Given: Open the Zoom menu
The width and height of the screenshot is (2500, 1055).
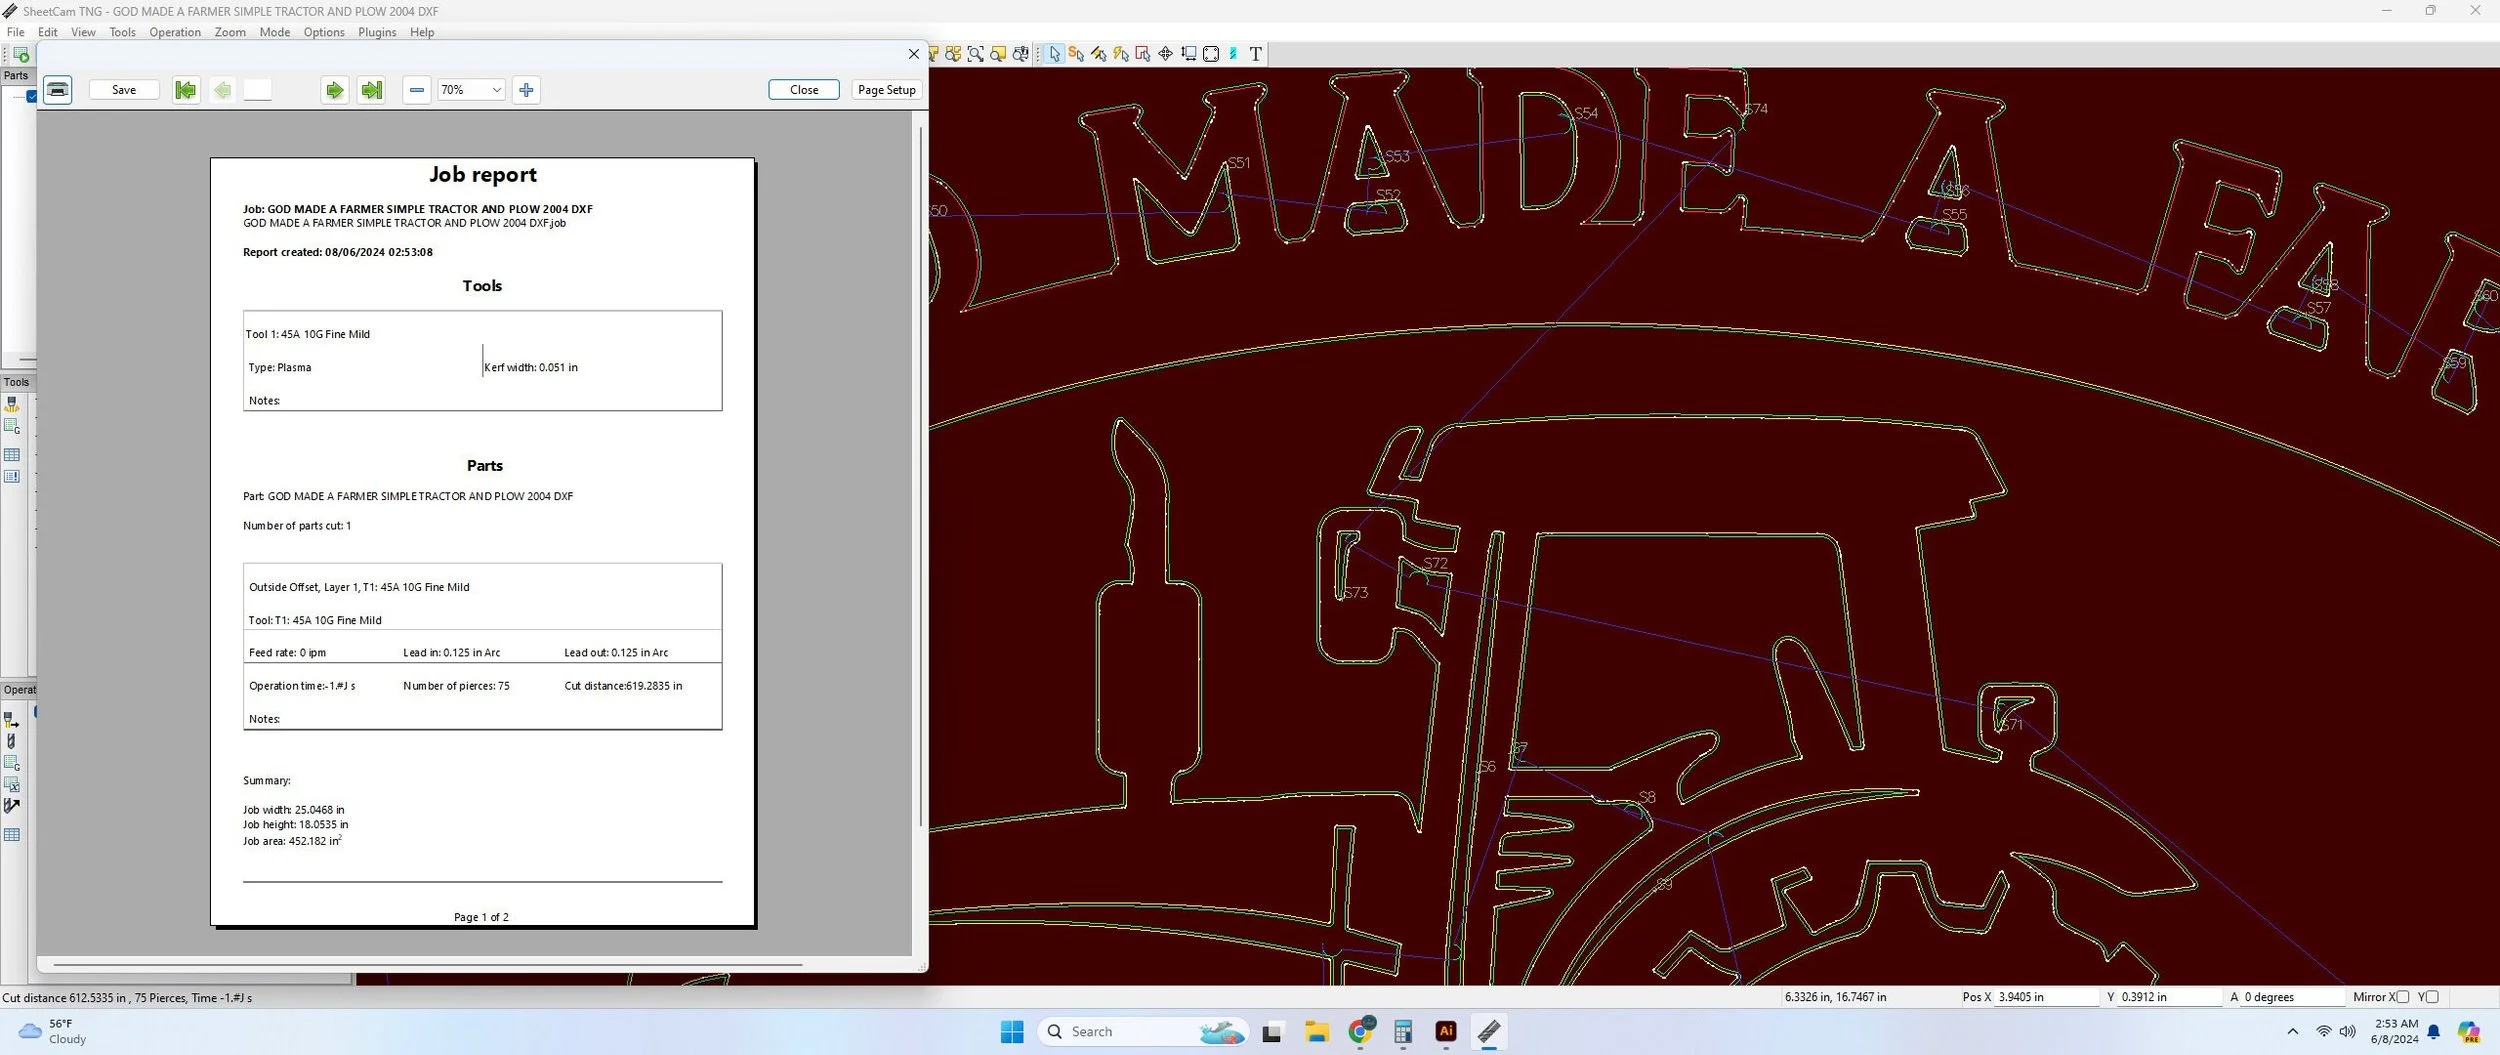Looking at the screenshot, I should click(230, 32).
